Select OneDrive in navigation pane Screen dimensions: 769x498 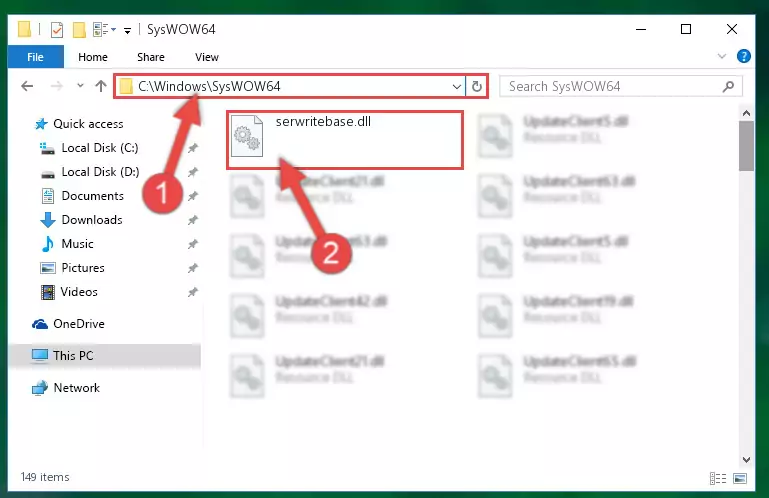78,324
